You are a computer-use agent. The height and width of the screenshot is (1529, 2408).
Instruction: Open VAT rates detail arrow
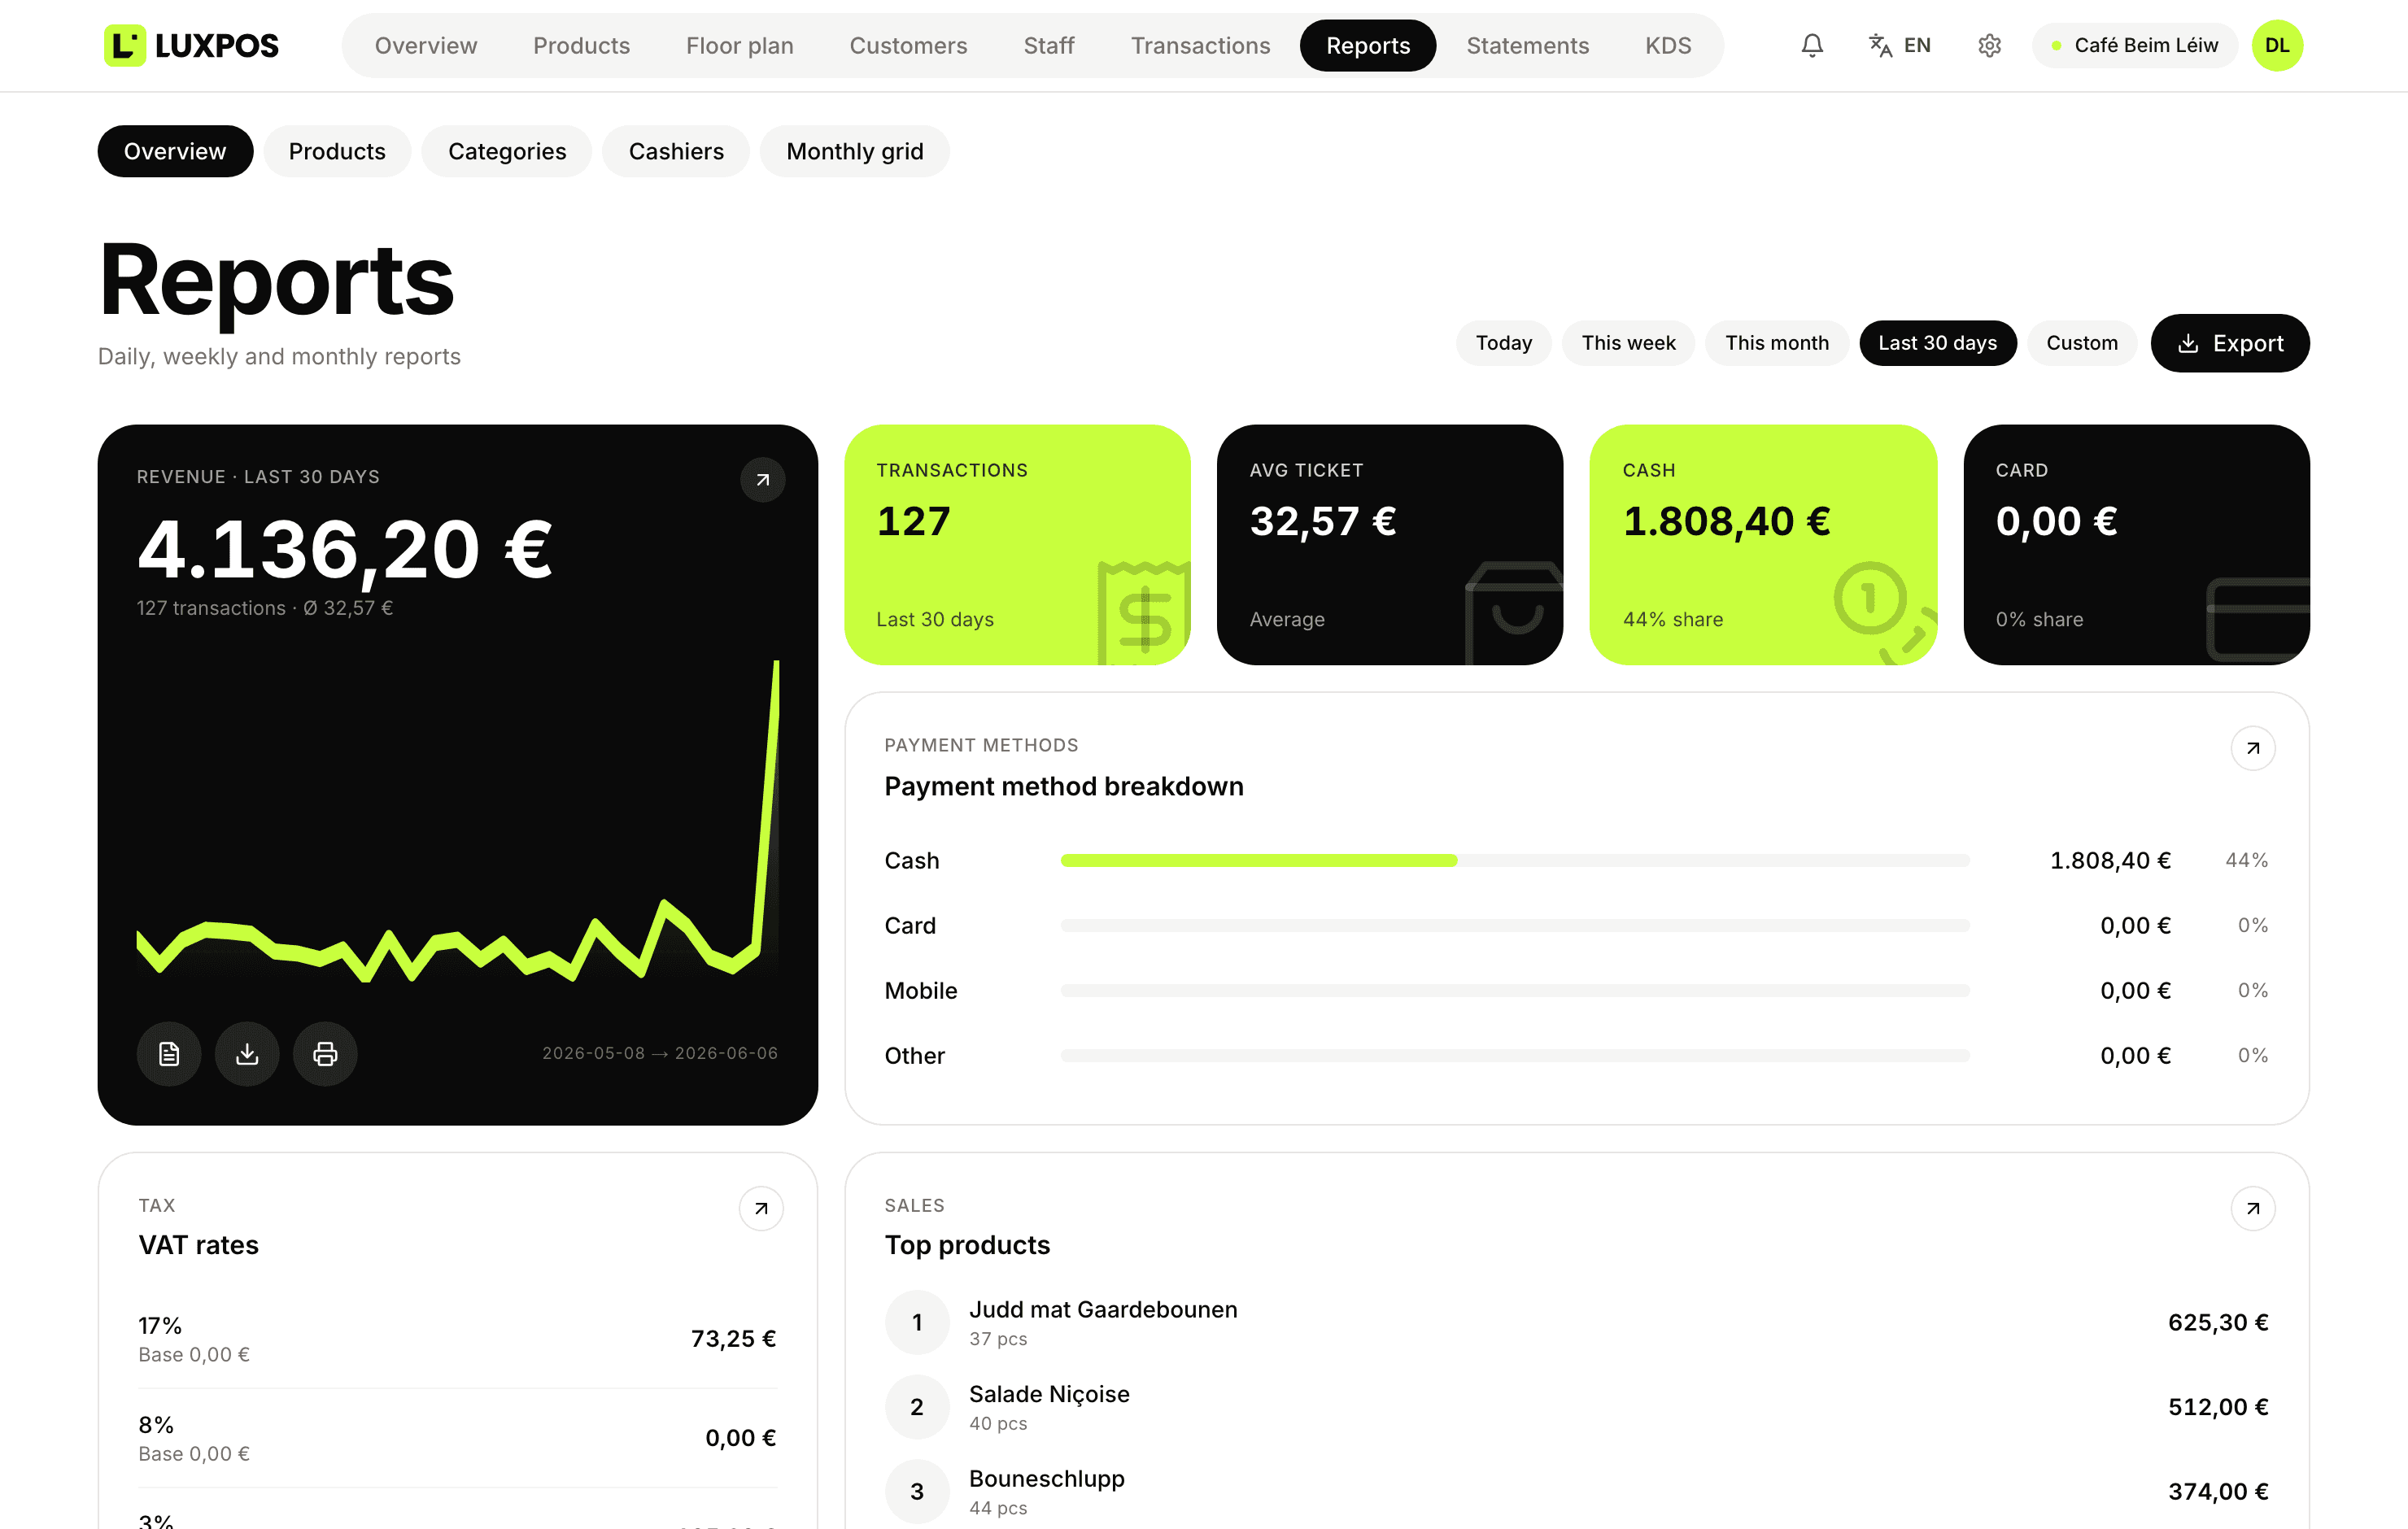point(760,1208)
